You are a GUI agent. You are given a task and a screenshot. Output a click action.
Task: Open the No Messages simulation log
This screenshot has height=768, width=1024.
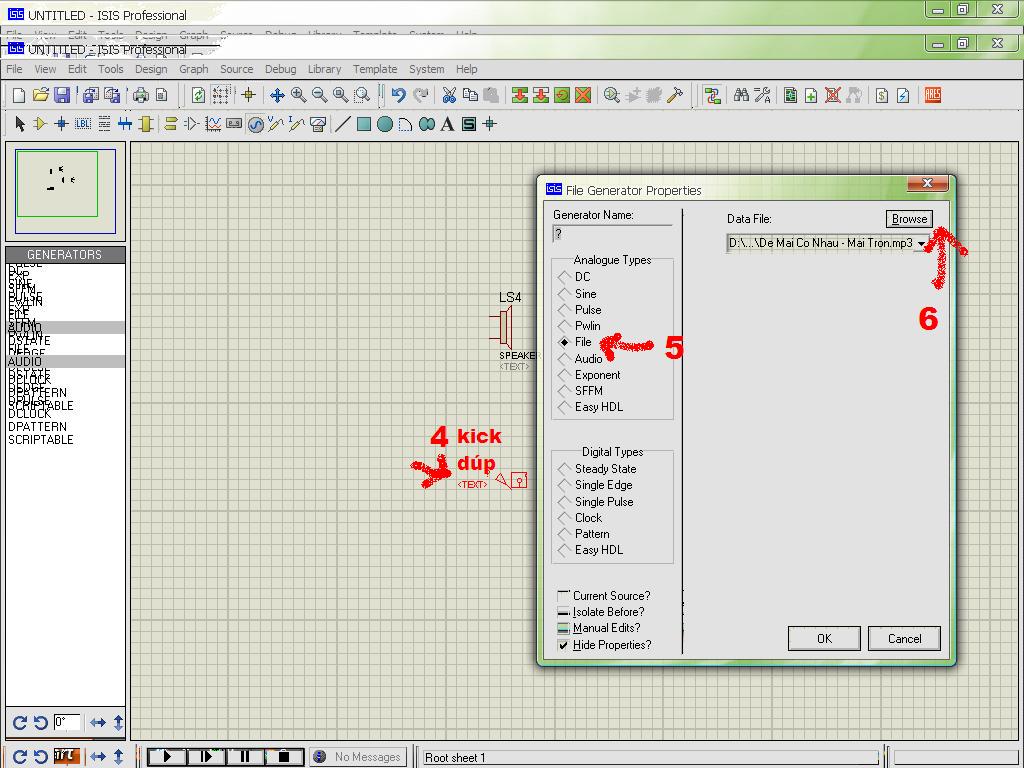tap(357, 757)
